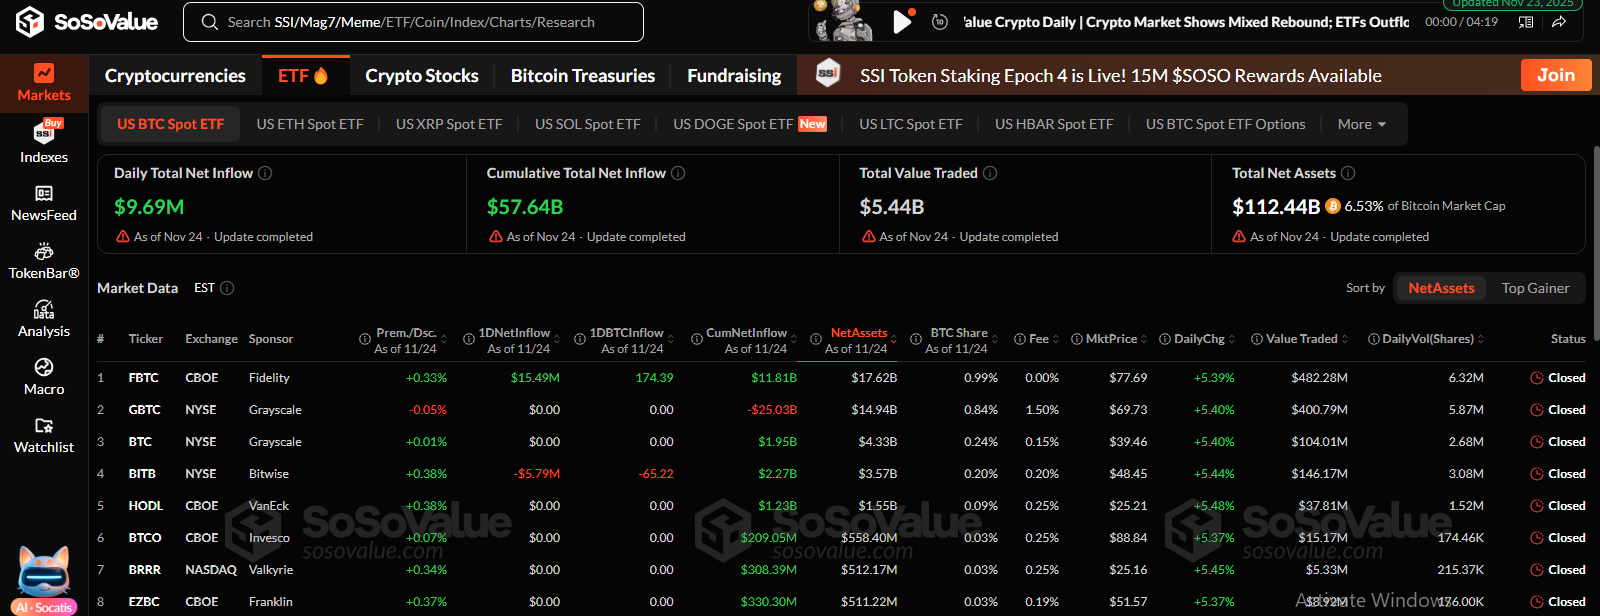The width and height of the screenshot is (1600, 616).
Task: Show info for Total Net Assets
Action: click(1348, 173)
